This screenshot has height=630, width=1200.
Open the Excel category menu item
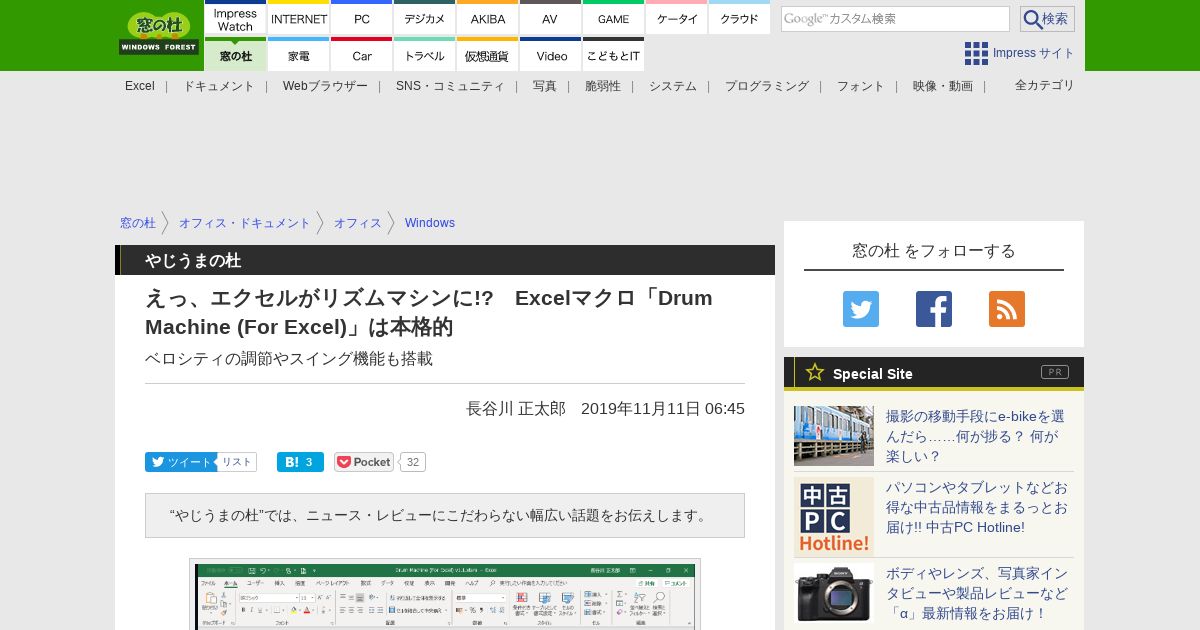point(140,86)
